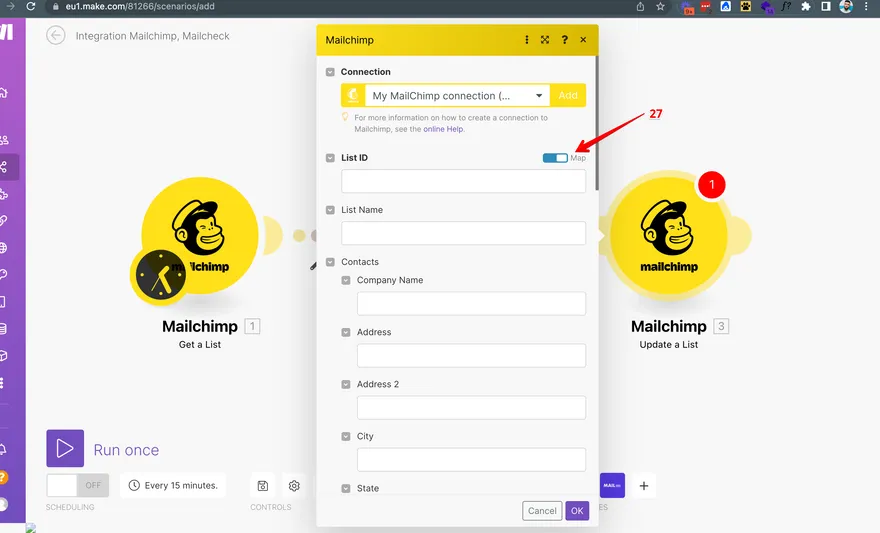
Task: Open the Devices icon in the sidebar
Action: (x=3, y=302)
